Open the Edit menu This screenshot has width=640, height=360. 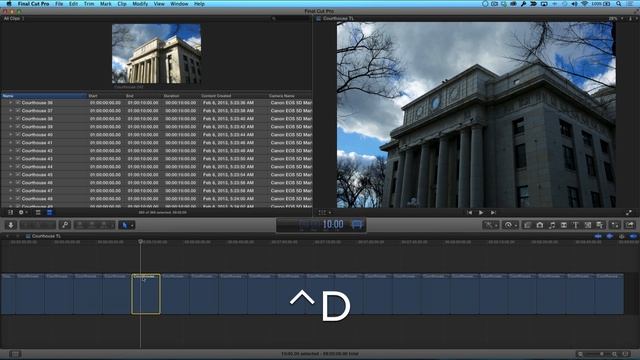tap(73, 4)
